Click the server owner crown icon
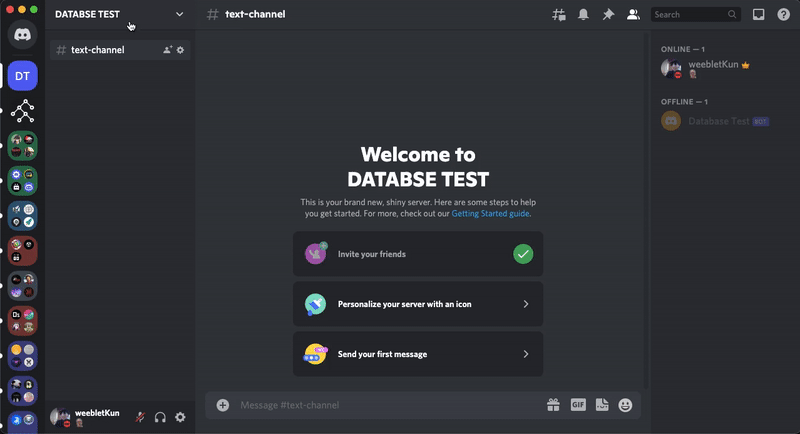The height and width of the screenshot is (434, 800). [745, 65]
